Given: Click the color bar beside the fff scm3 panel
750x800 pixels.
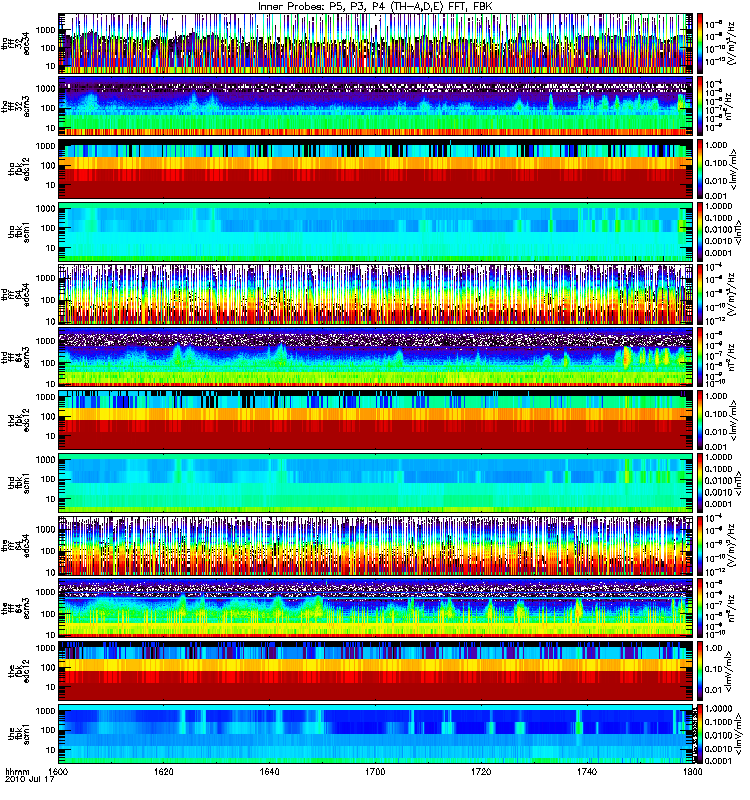Looking at the screenshot, I should [x=700, y=608].
